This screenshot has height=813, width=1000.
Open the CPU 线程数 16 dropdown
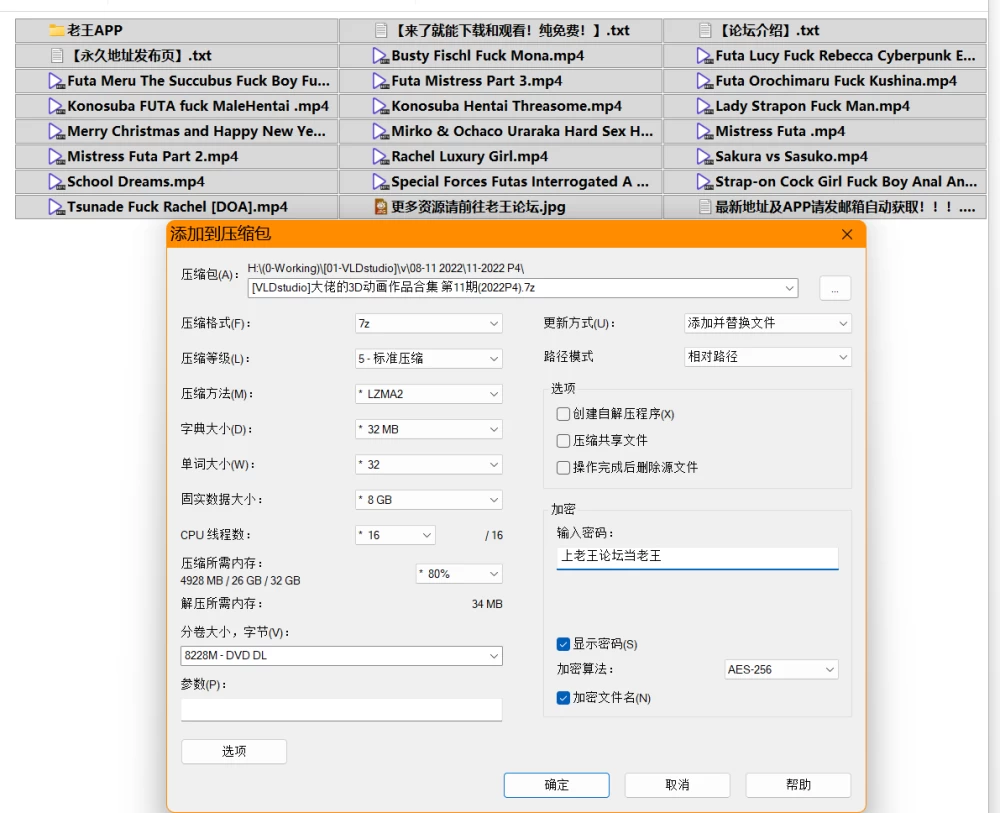coord(395,535)
